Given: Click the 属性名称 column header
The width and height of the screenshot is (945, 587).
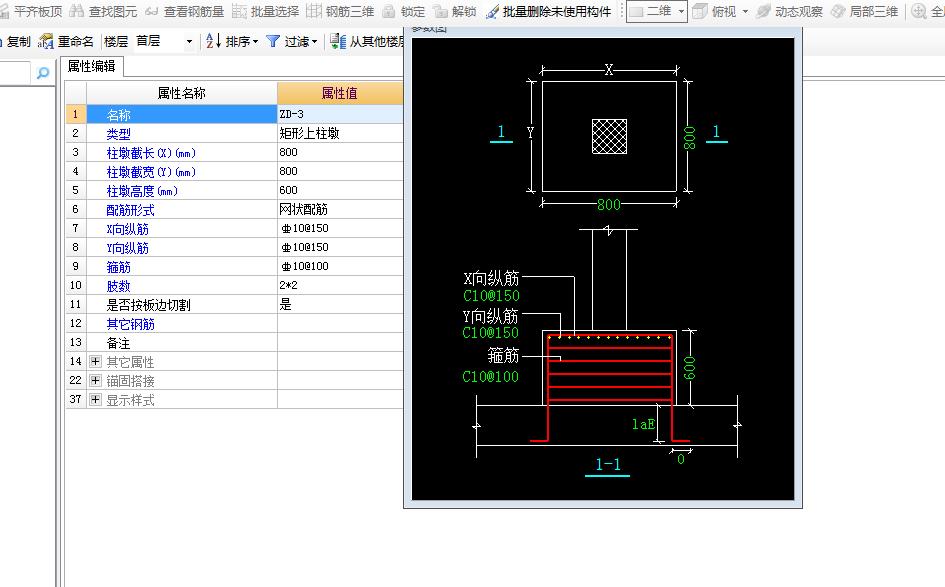Looking at the screenshot, I should [x=181, y=93].
